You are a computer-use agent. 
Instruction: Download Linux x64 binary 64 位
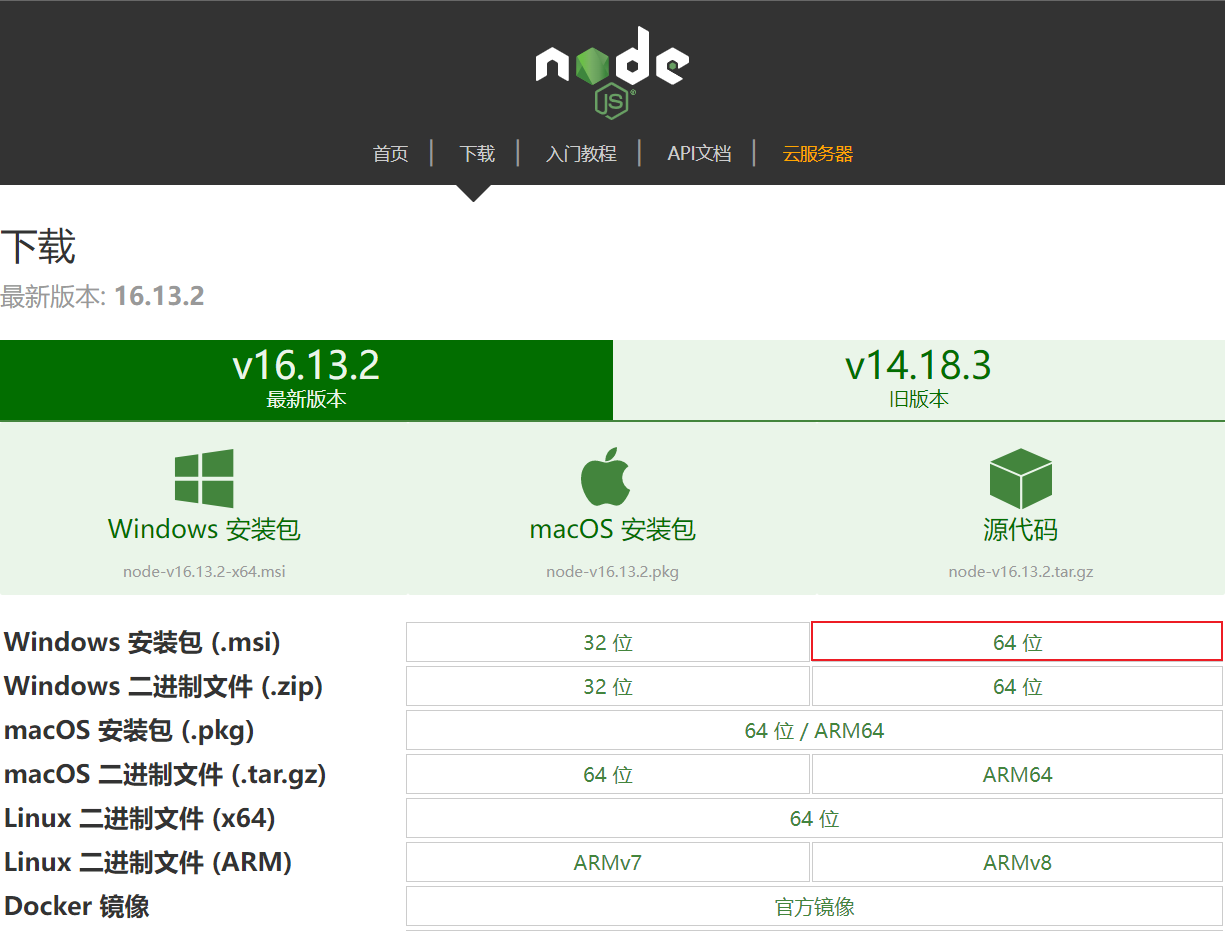[814, 818]
